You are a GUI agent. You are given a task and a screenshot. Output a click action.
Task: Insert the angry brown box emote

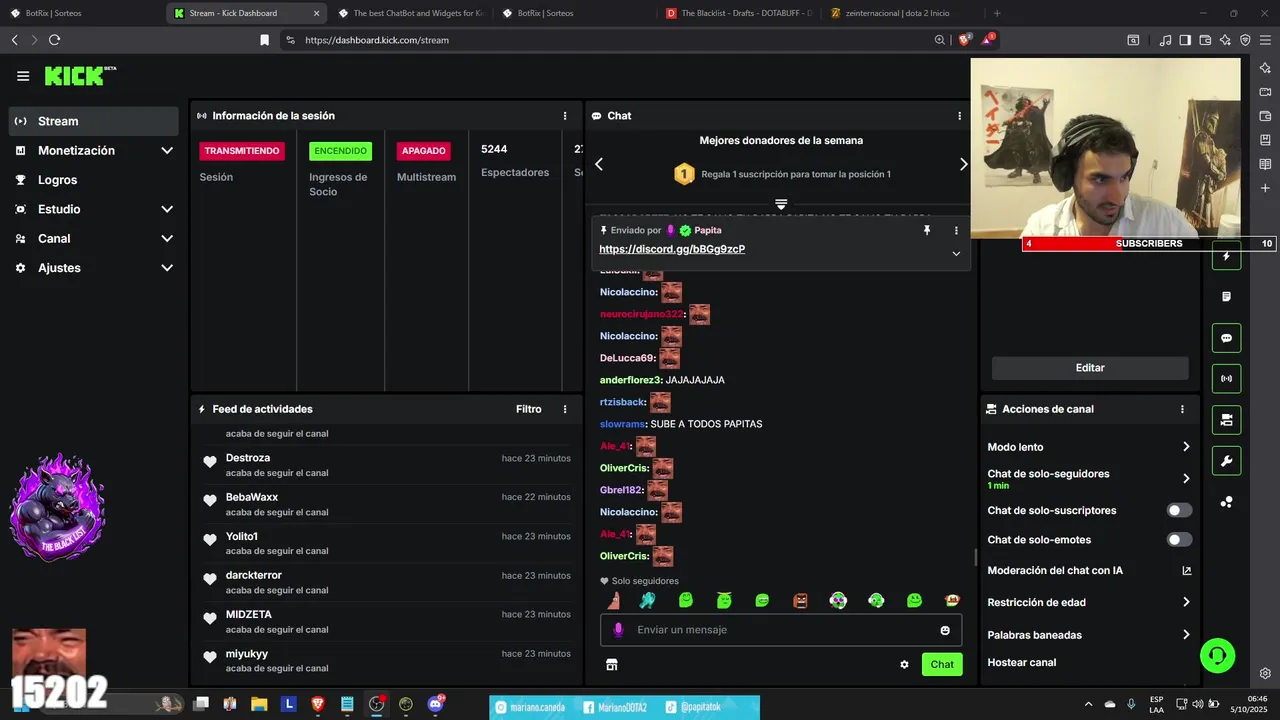tap(800, 600)
